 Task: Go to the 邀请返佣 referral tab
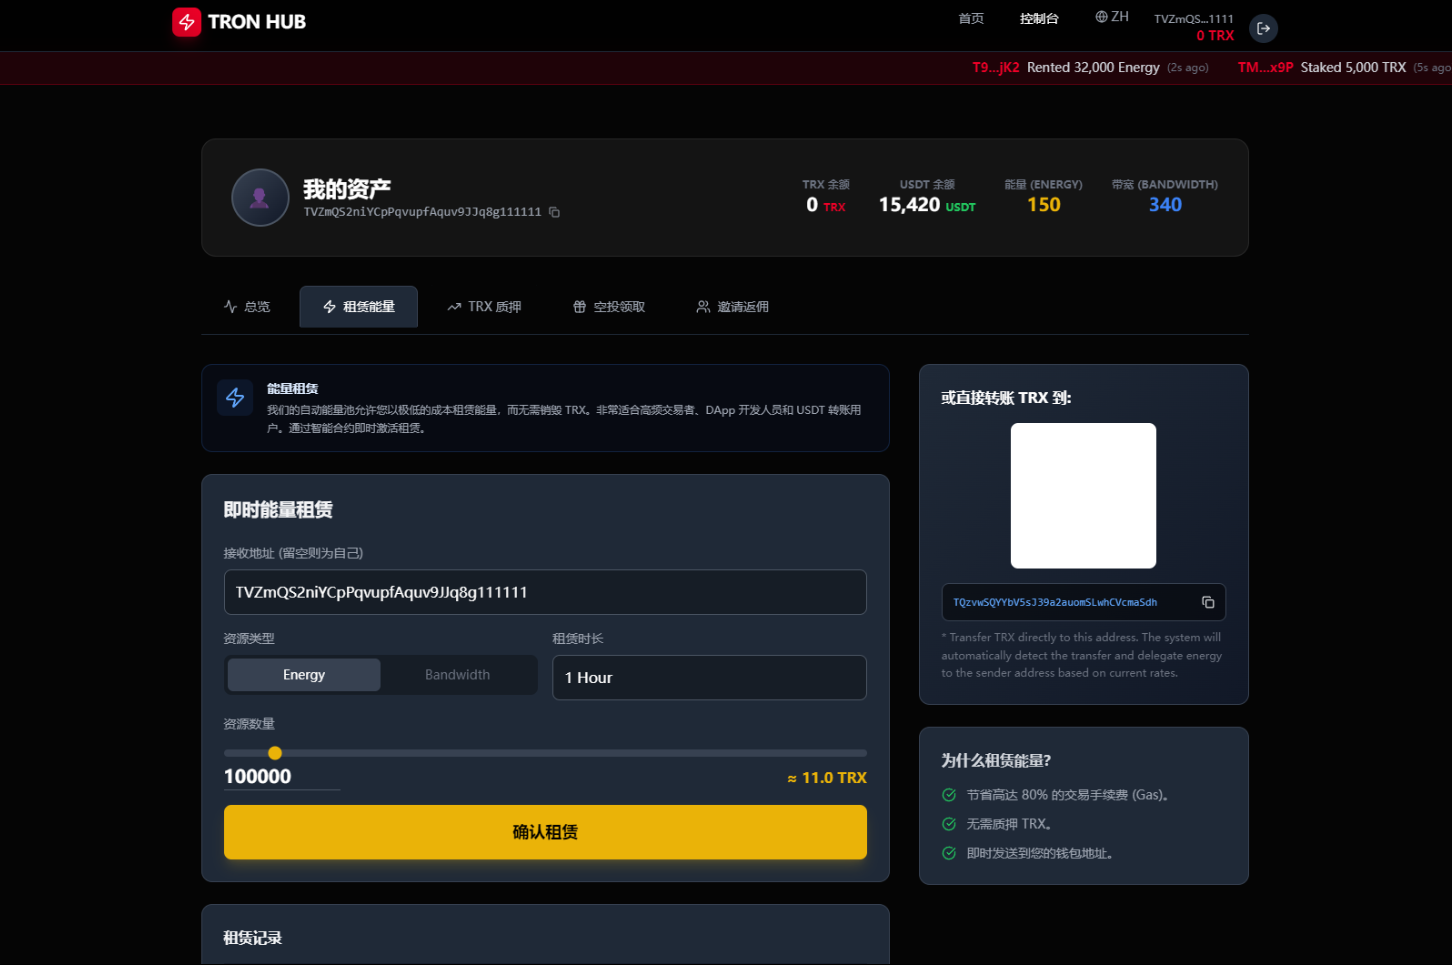click(x=732, y=307)
